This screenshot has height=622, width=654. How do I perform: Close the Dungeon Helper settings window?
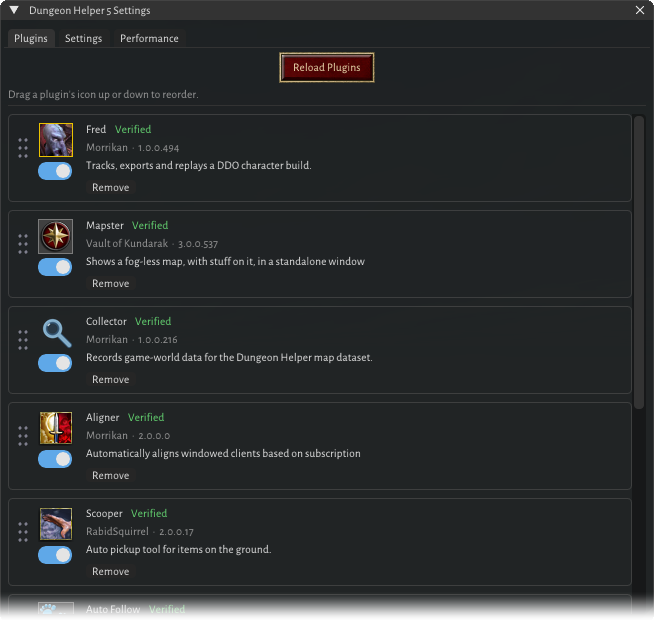640,10
